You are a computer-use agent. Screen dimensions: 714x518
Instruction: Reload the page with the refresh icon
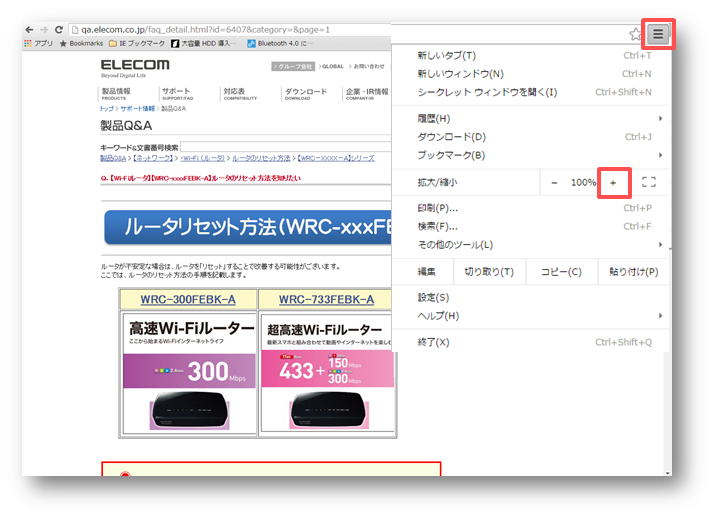59,30
